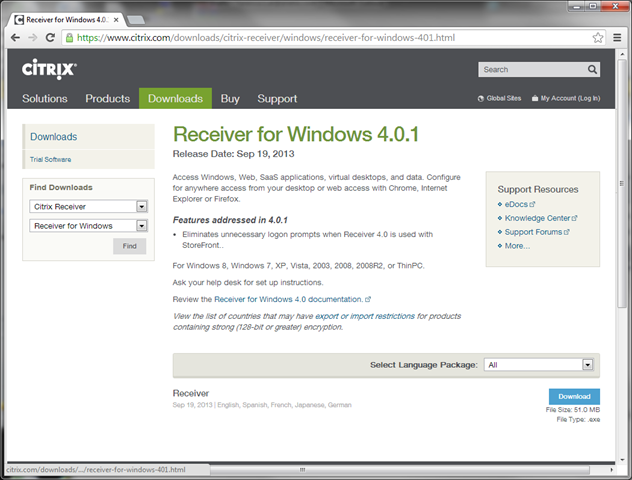The image size is (632, 480).
Task: Click the Find button
Action: 129,246
